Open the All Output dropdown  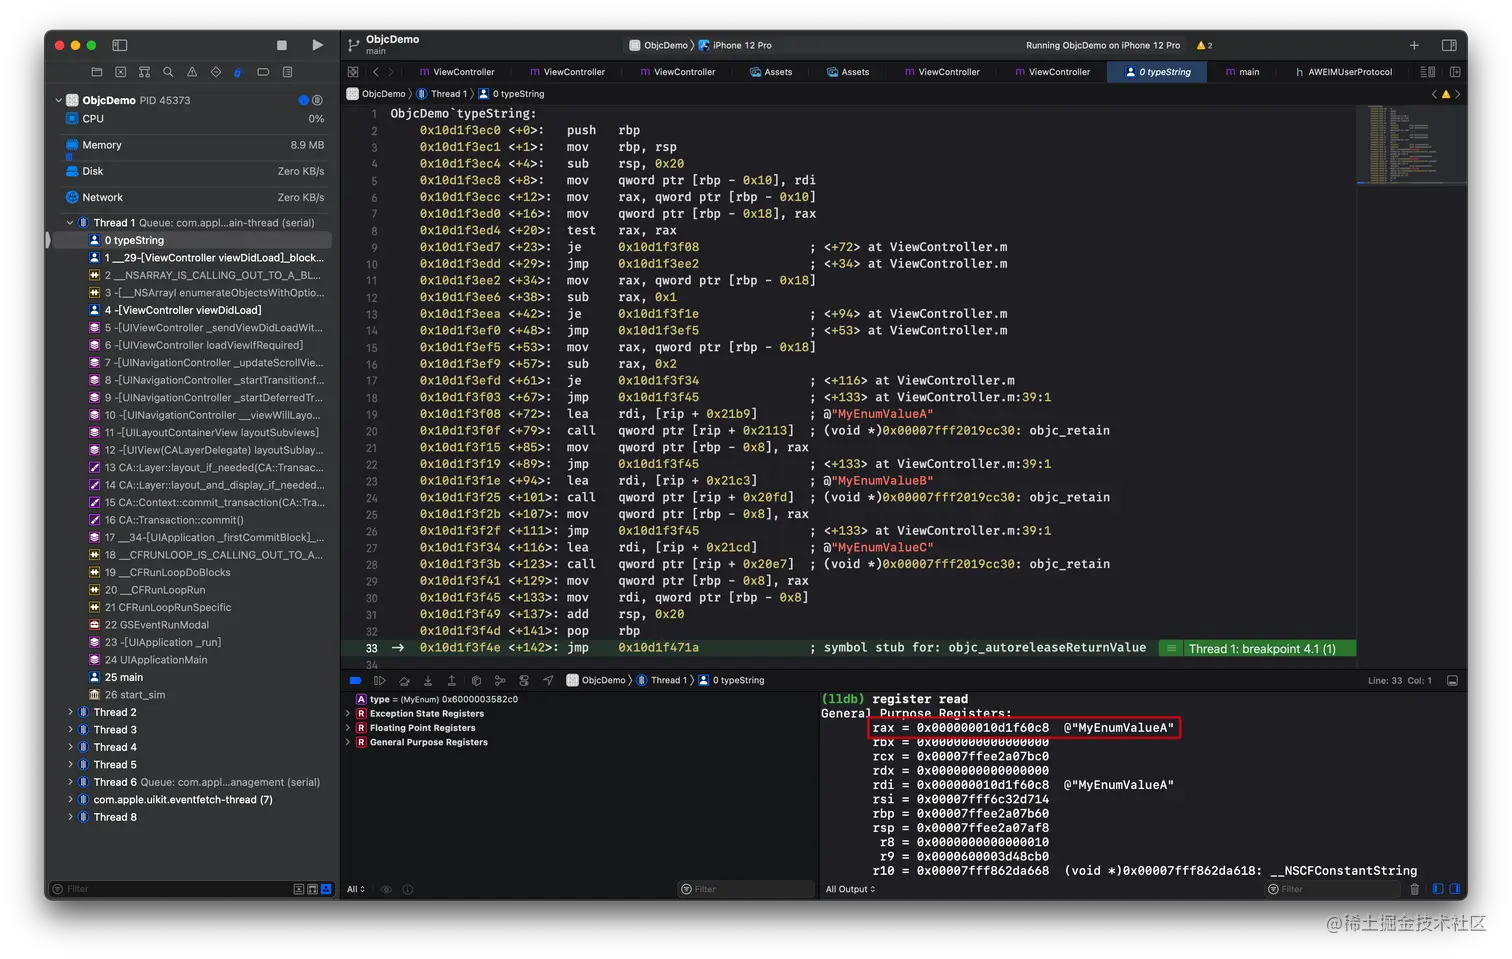tap(850, 889)
